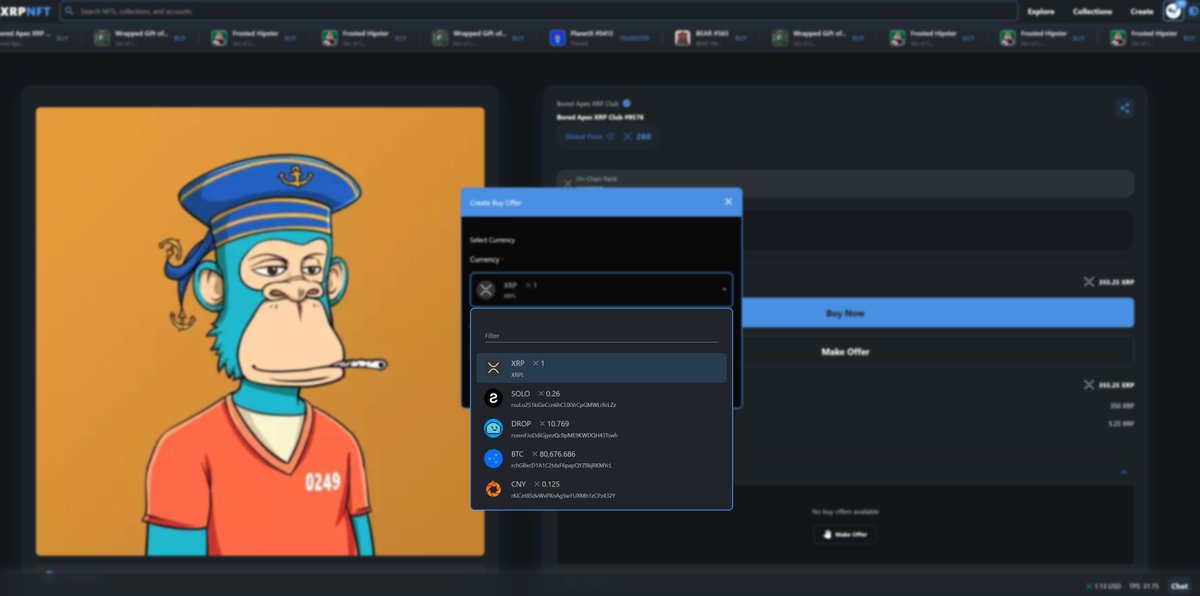The height and width of the screenshot is (596, 1200).
Task: Open the profile avatar menu
Action: click(x=1174, y=11)
